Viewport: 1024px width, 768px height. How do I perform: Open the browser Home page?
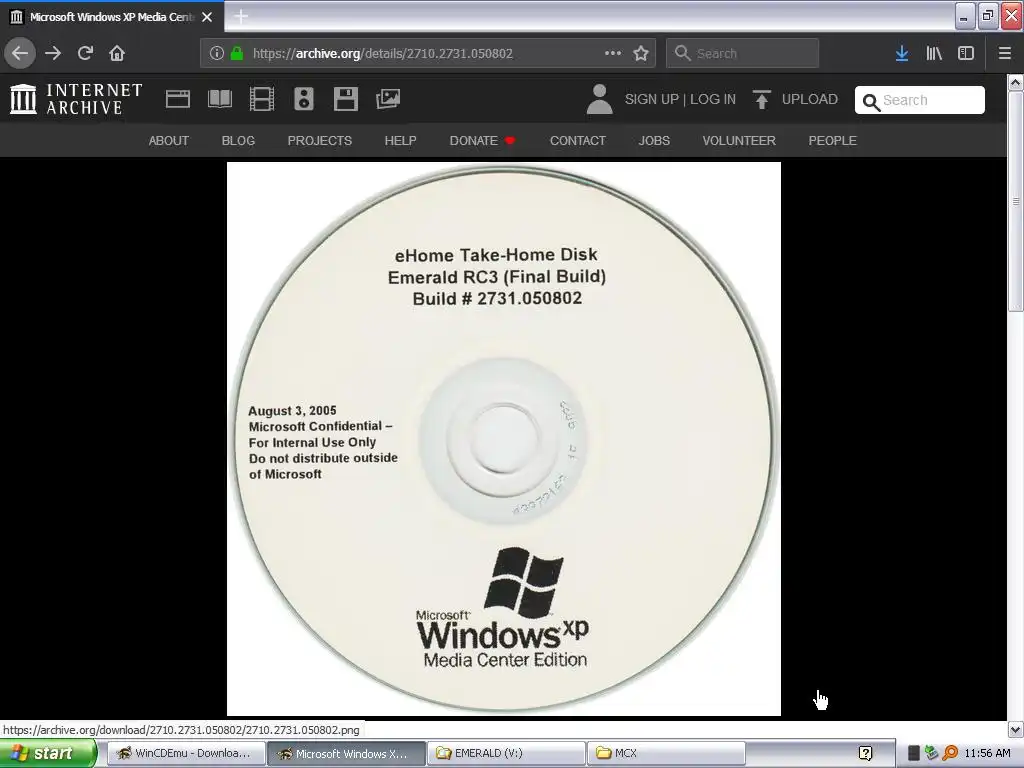tap(117, 53)
